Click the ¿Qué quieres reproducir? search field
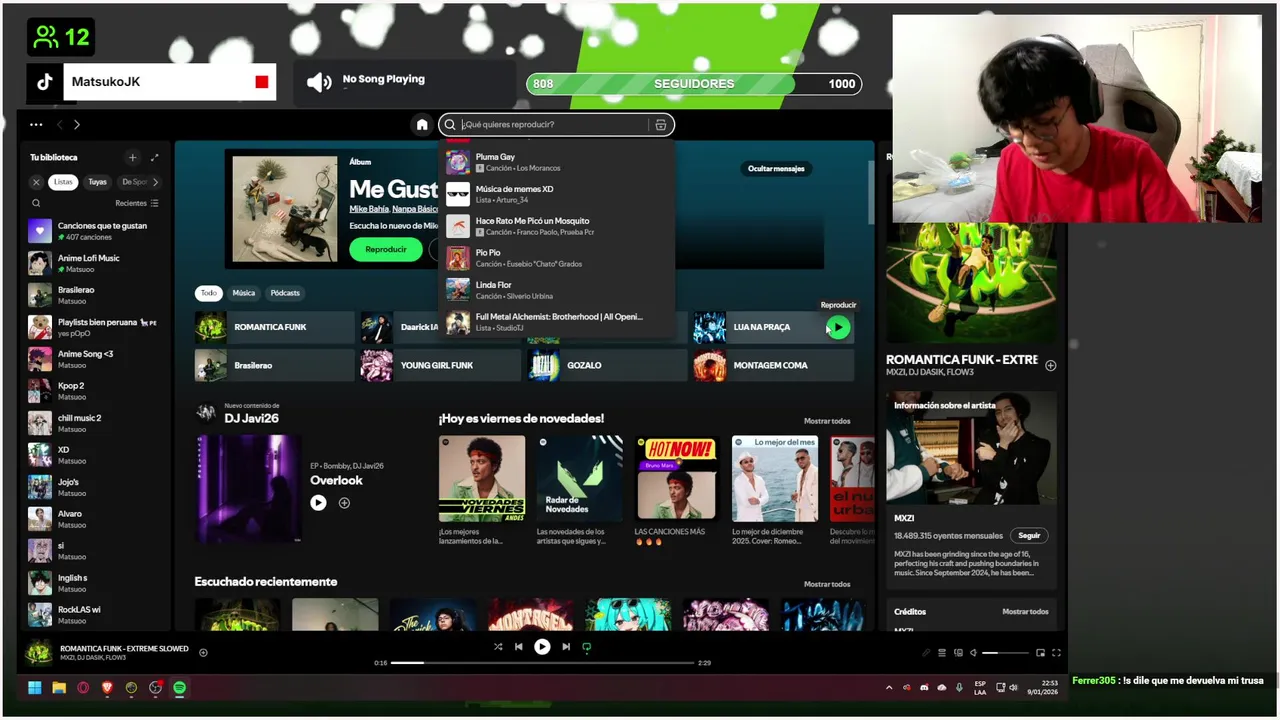The height and width of the screenshot is (720, 1280). click(x=555, y=125)
